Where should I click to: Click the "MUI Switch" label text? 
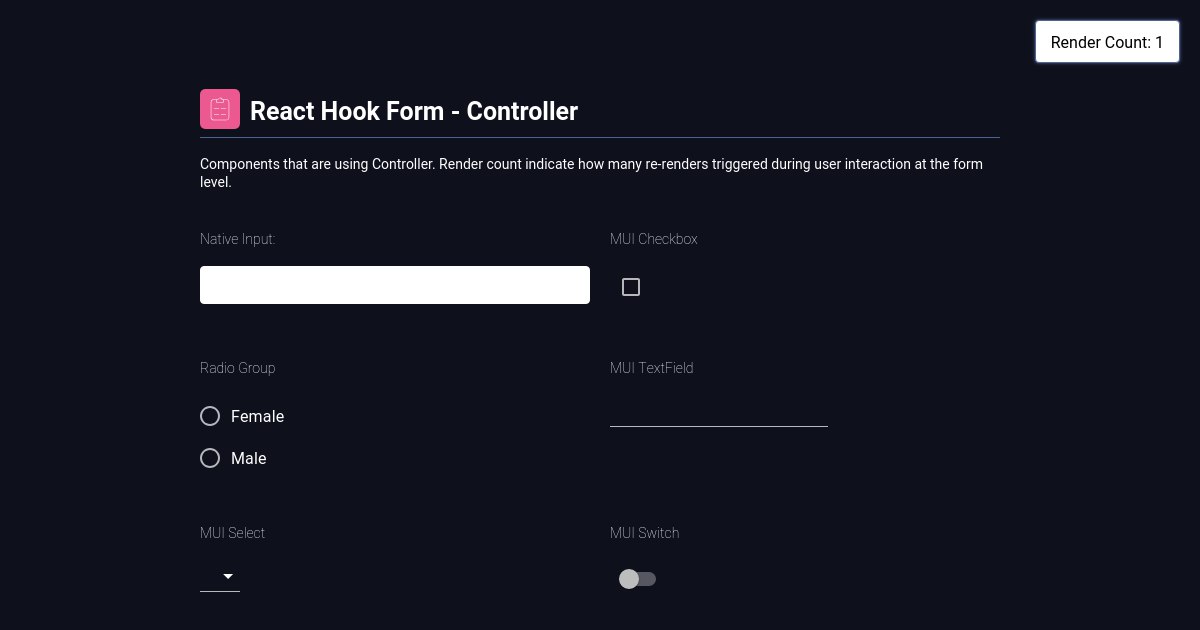coord(645,533)
